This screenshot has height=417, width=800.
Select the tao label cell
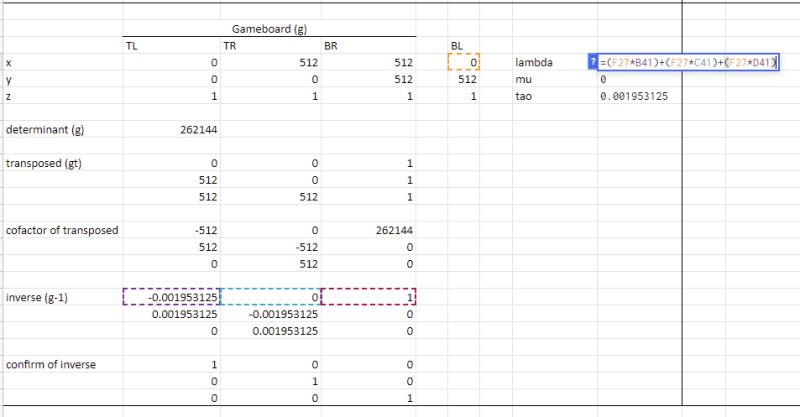coord(555,96)
